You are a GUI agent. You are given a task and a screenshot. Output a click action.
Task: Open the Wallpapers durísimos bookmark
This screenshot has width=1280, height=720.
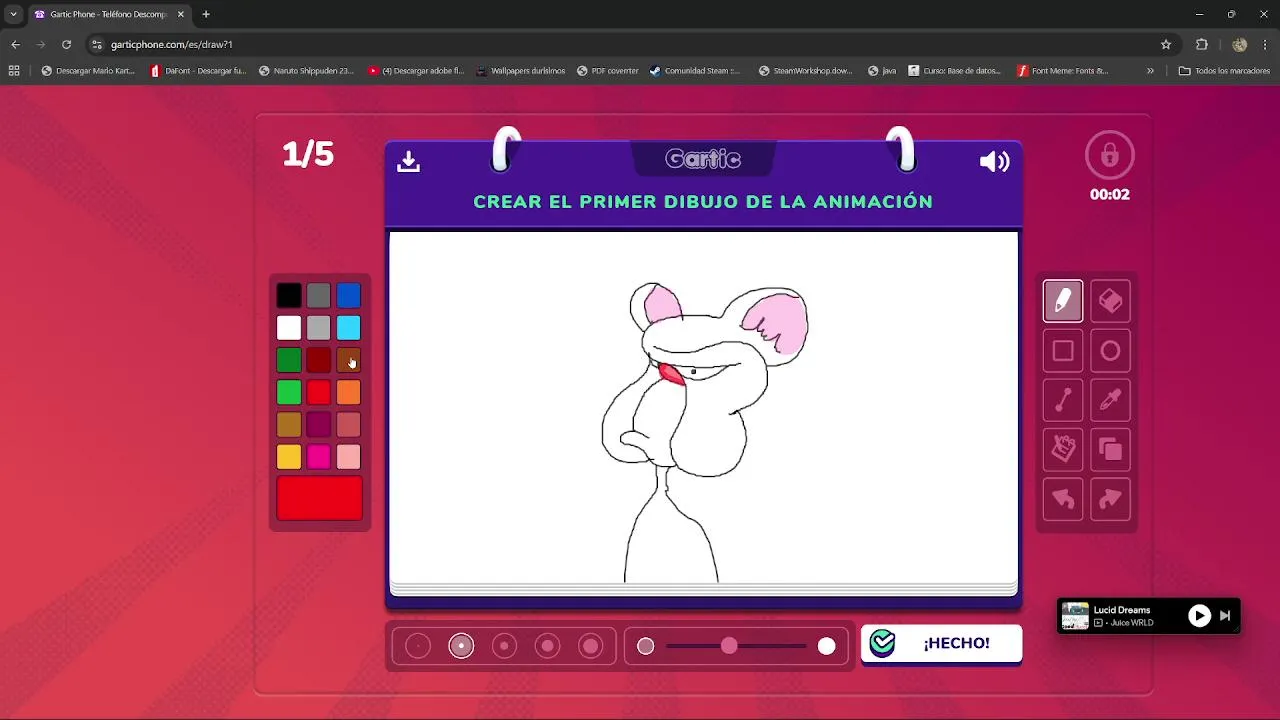click(x=520, y=71)
